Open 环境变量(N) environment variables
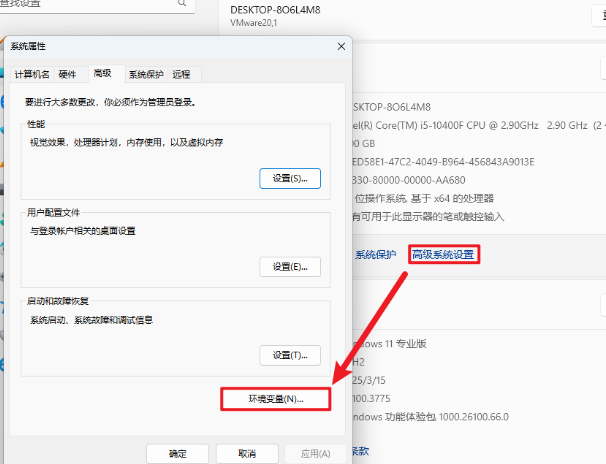The height and width of the screenshot is (464, 606). pos(275,399)
